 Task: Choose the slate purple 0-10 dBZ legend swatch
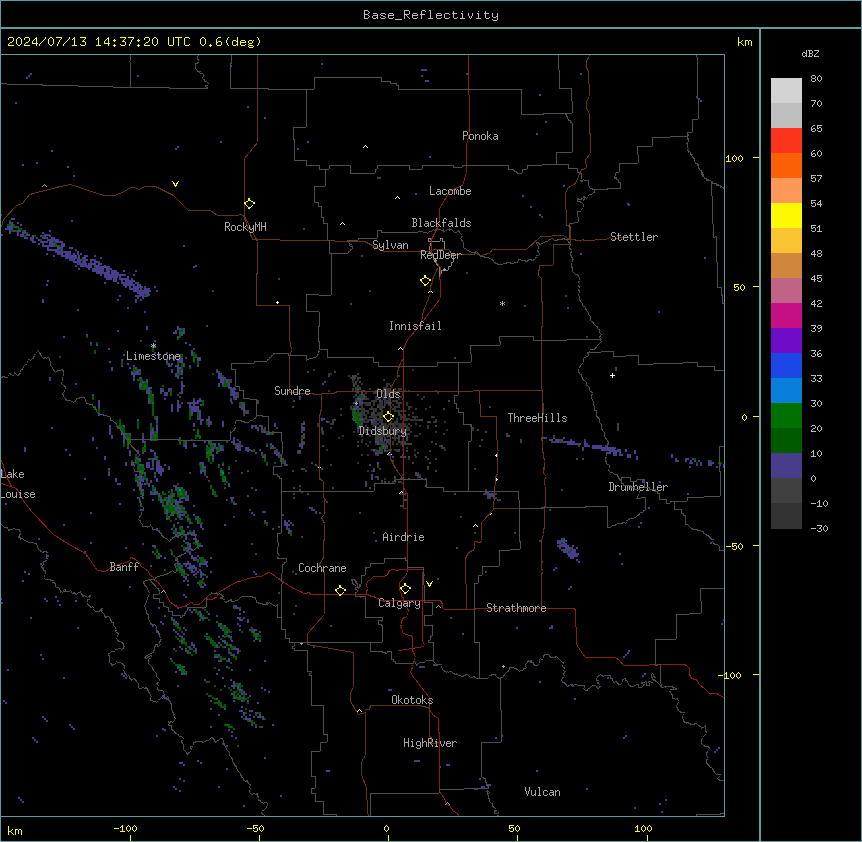point(786,466)
